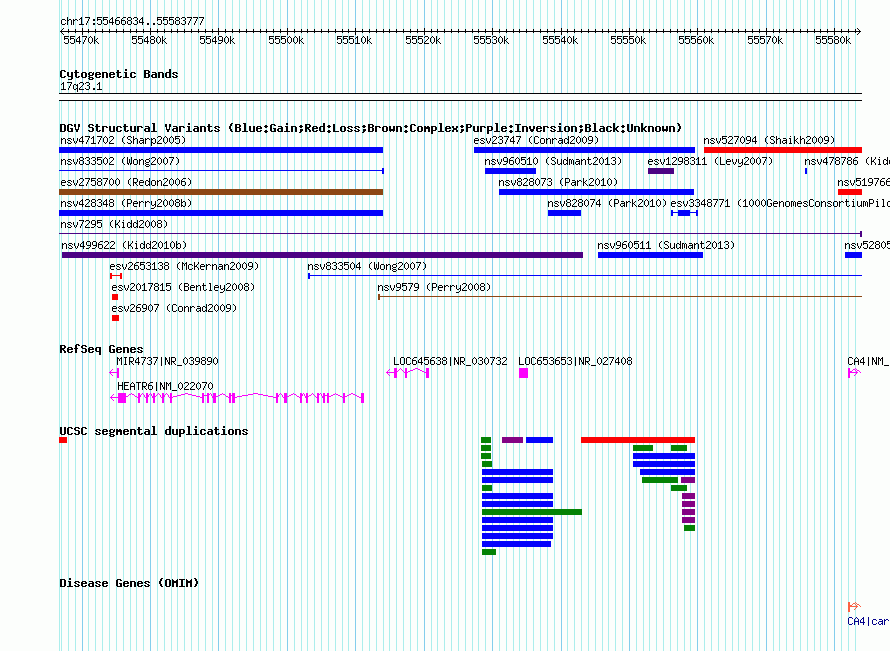The width and height of the screenshot is (890, 651).
Task: Click the nsv828073 blue gain bar
Action: point(596,192)
